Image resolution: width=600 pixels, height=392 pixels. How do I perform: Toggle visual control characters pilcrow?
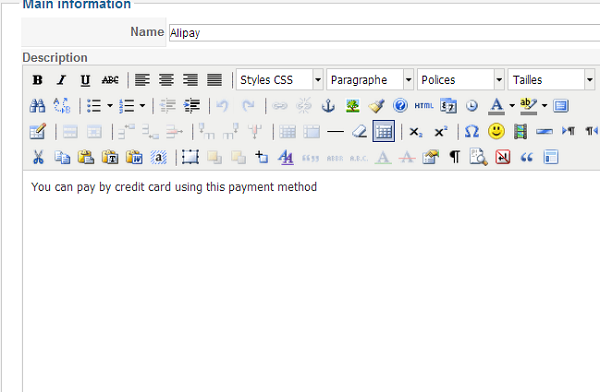click(x=455, y=157)
